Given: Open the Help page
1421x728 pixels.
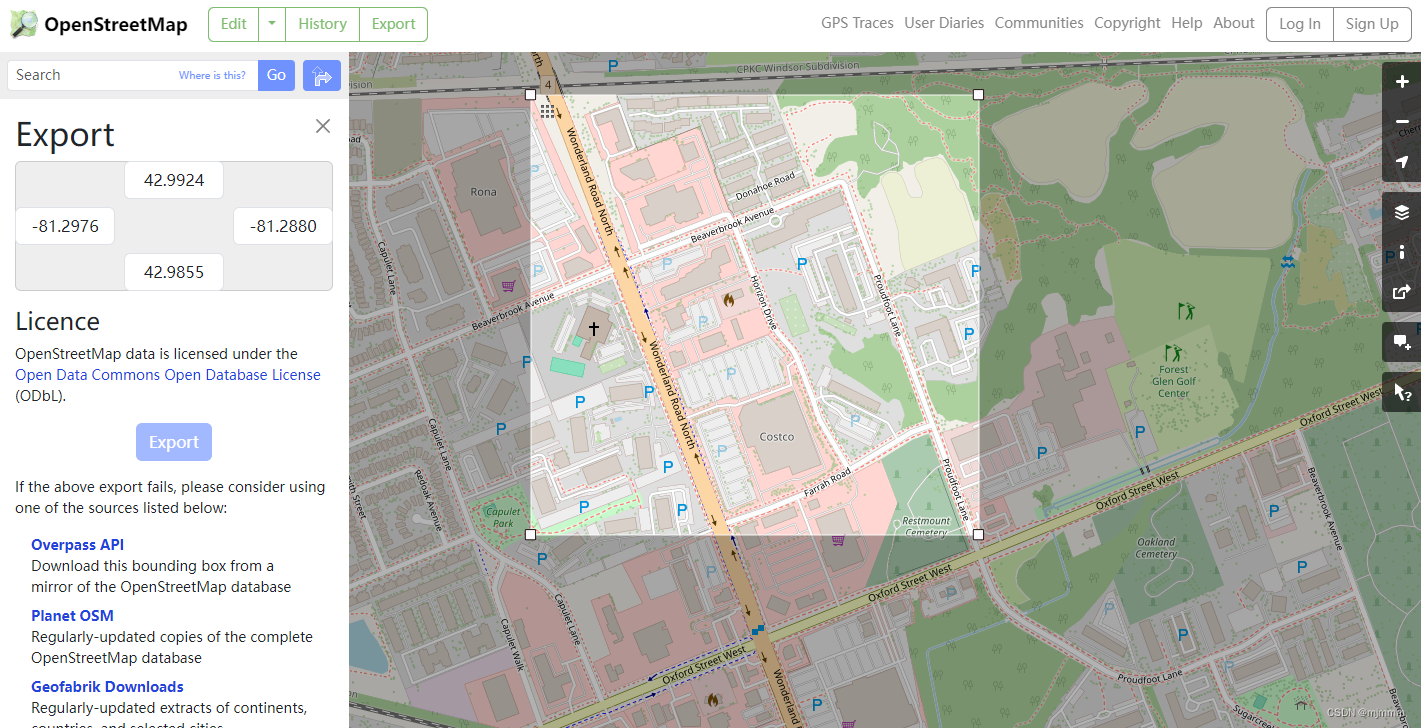Looking at the screenshot, I should point(1187,23).
